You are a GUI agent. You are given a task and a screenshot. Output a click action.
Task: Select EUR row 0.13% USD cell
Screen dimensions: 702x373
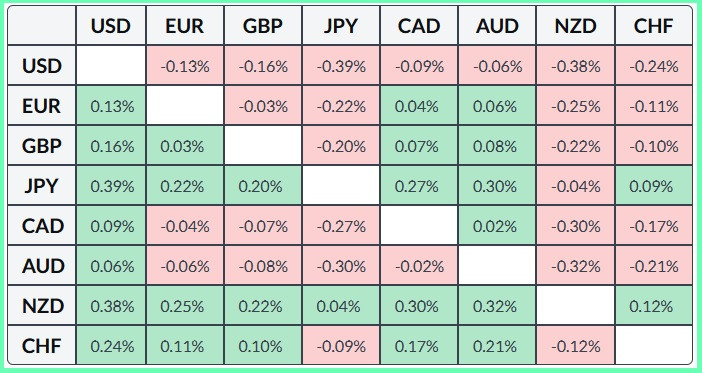pyautogui.click(x=111, y=106)
